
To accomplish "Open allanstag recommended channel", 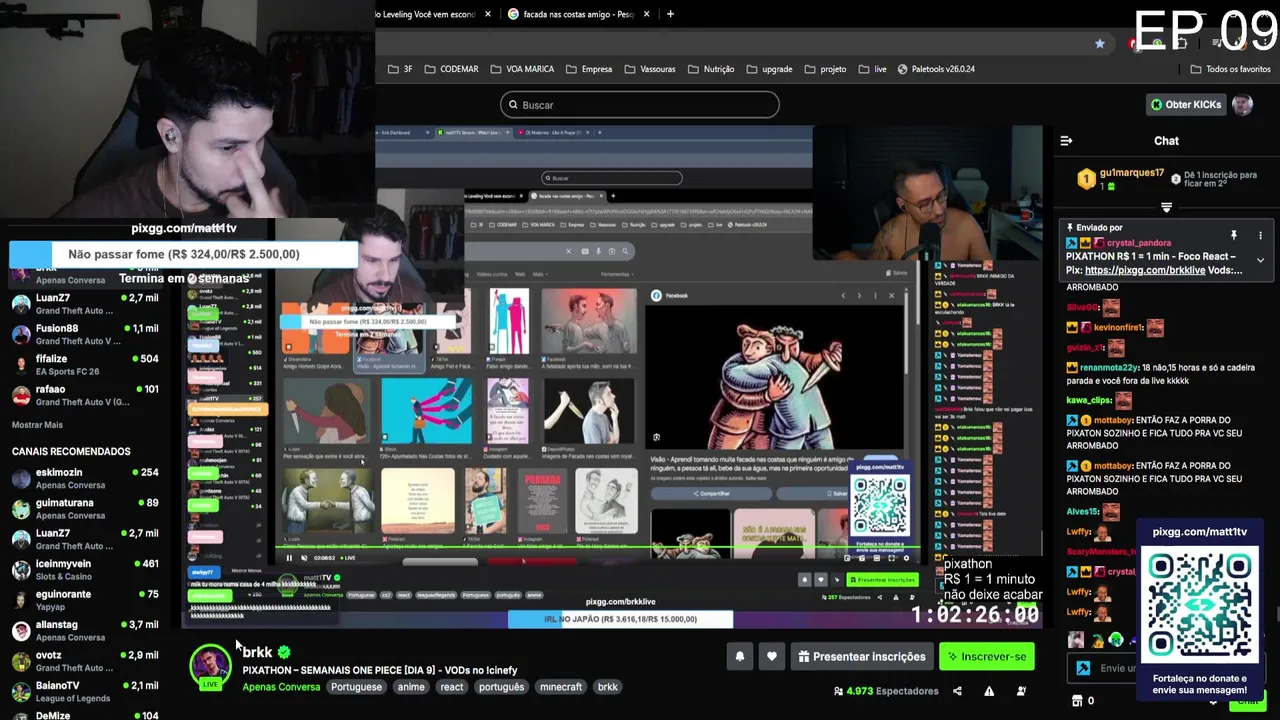I will tap(84, 631).
